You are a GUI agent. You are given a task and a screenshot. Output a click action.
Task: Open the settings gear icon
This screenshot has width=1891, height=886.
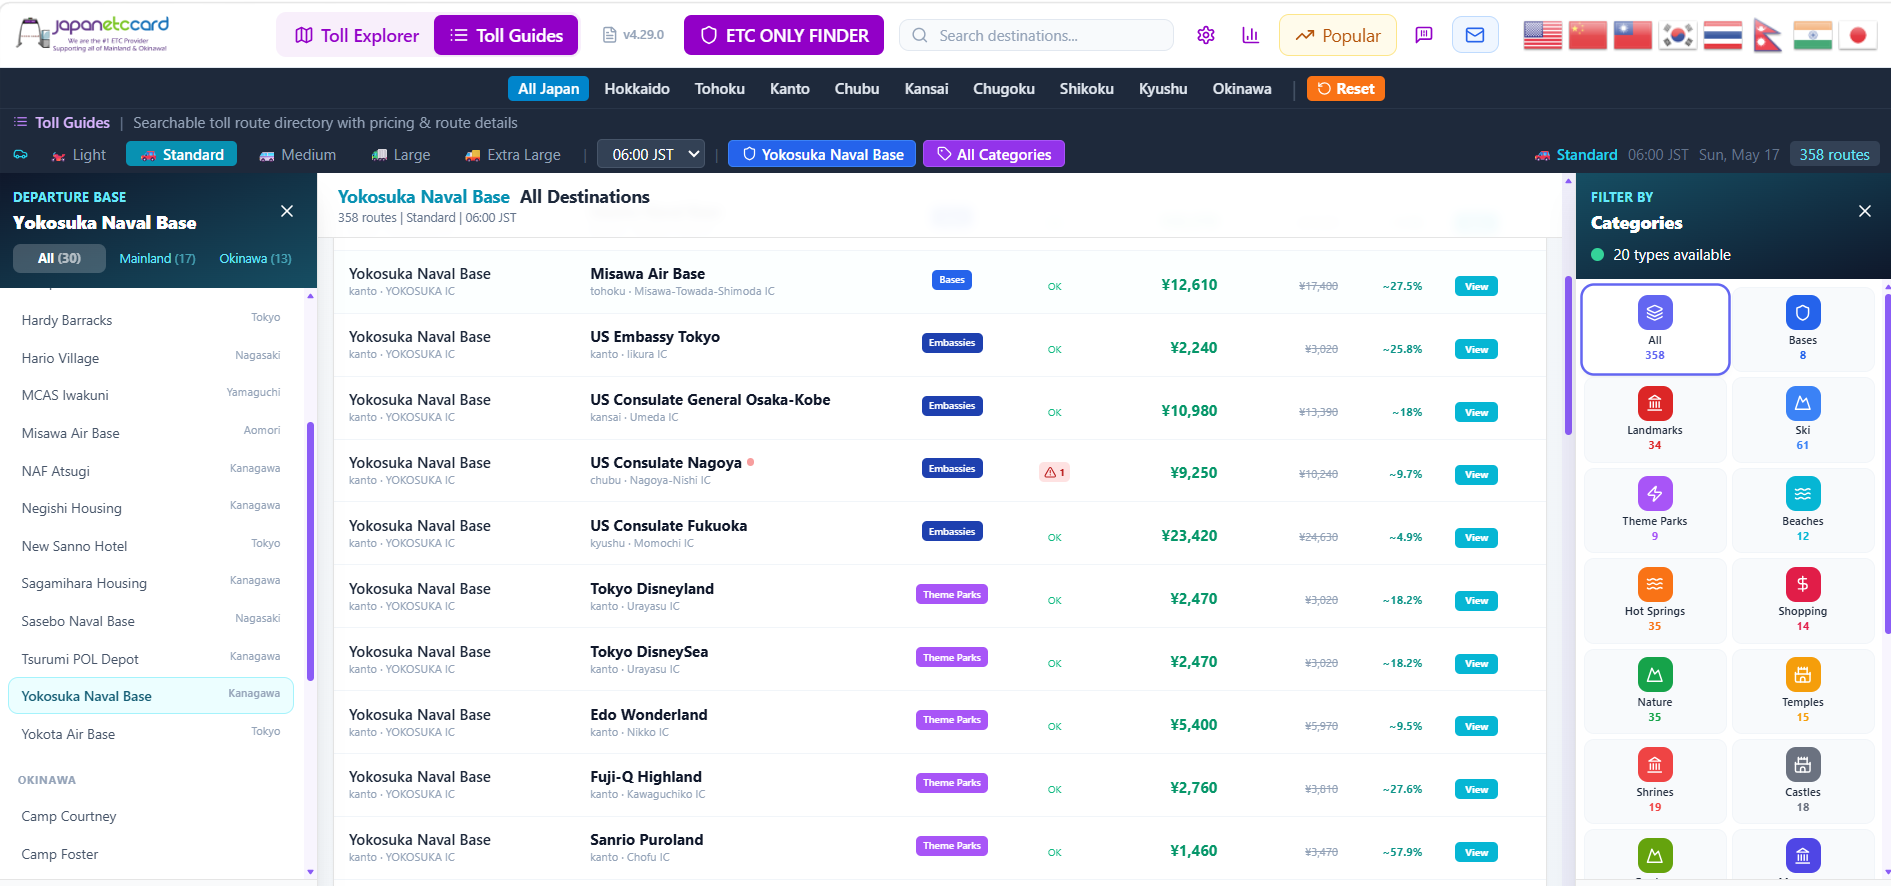point(1206,35)
